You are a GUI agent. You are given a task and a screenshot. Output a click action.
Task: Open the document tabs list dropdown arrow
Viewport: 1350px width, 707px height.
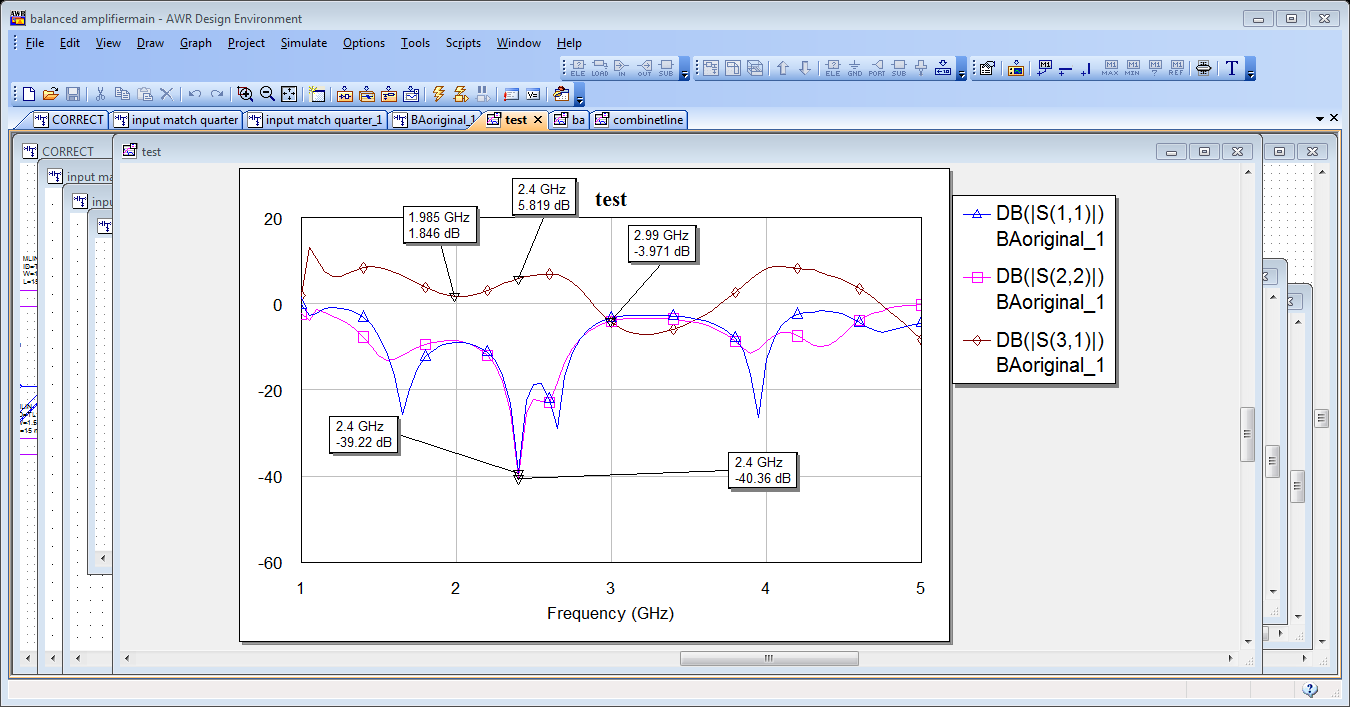(x=1319, y=119)
